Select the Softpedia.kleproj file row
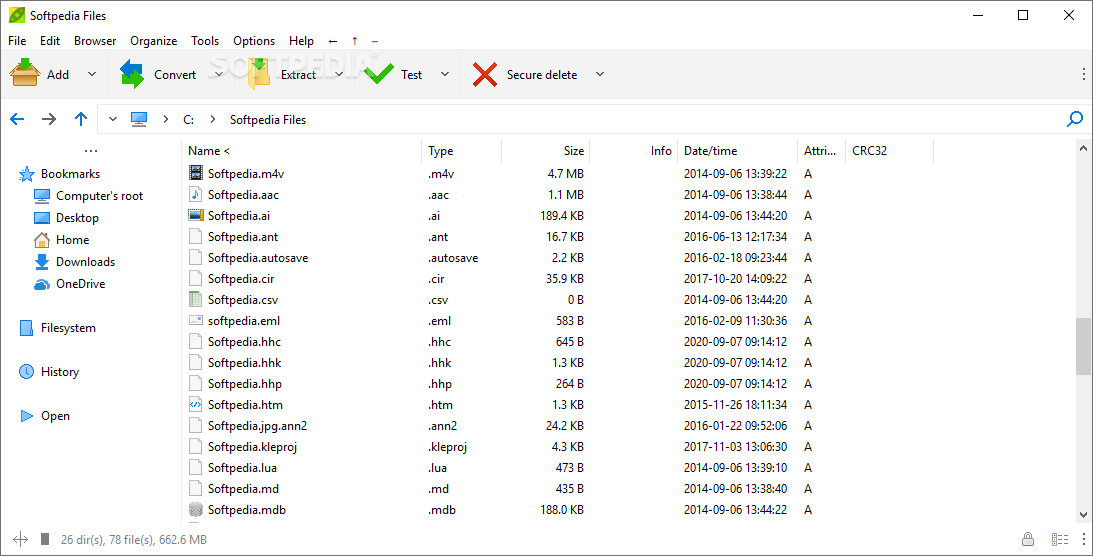The width and height of the screenshot is (1093, 556). click(630, 447)
